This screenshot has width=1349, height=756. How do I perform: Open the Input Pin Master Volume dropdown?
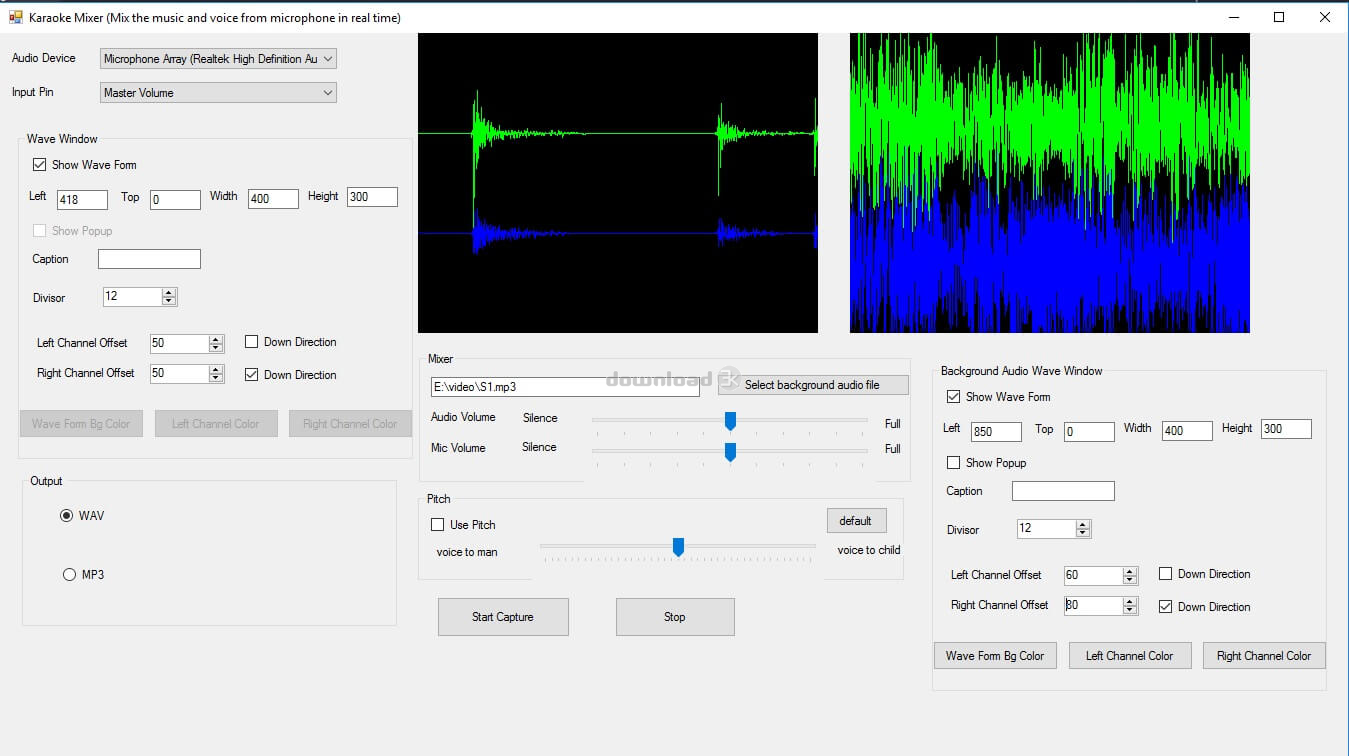tap(218, 93)
